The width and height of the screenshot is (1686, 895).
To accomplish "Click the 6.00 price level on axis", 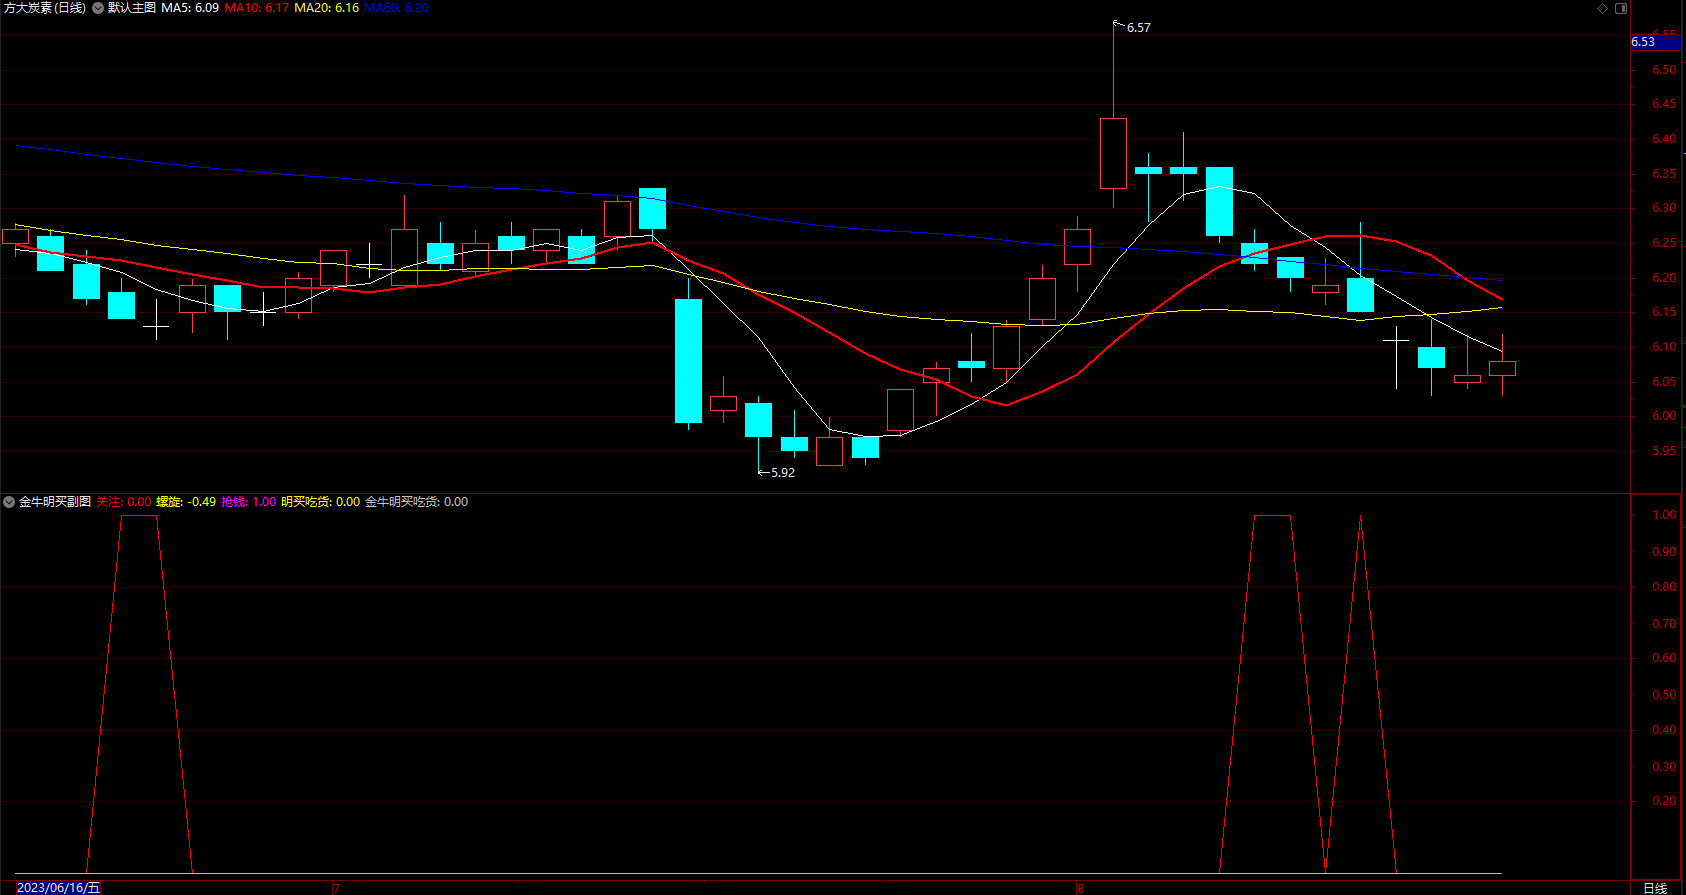I will point(1664,416).
